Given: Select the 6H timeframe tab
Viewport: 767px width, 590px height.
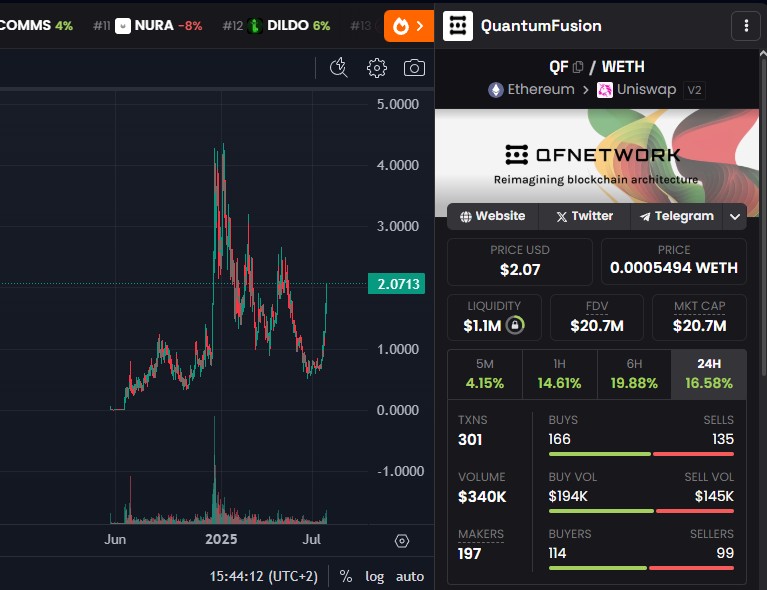Looking at the screenshot, I should [x=634, y=374].
